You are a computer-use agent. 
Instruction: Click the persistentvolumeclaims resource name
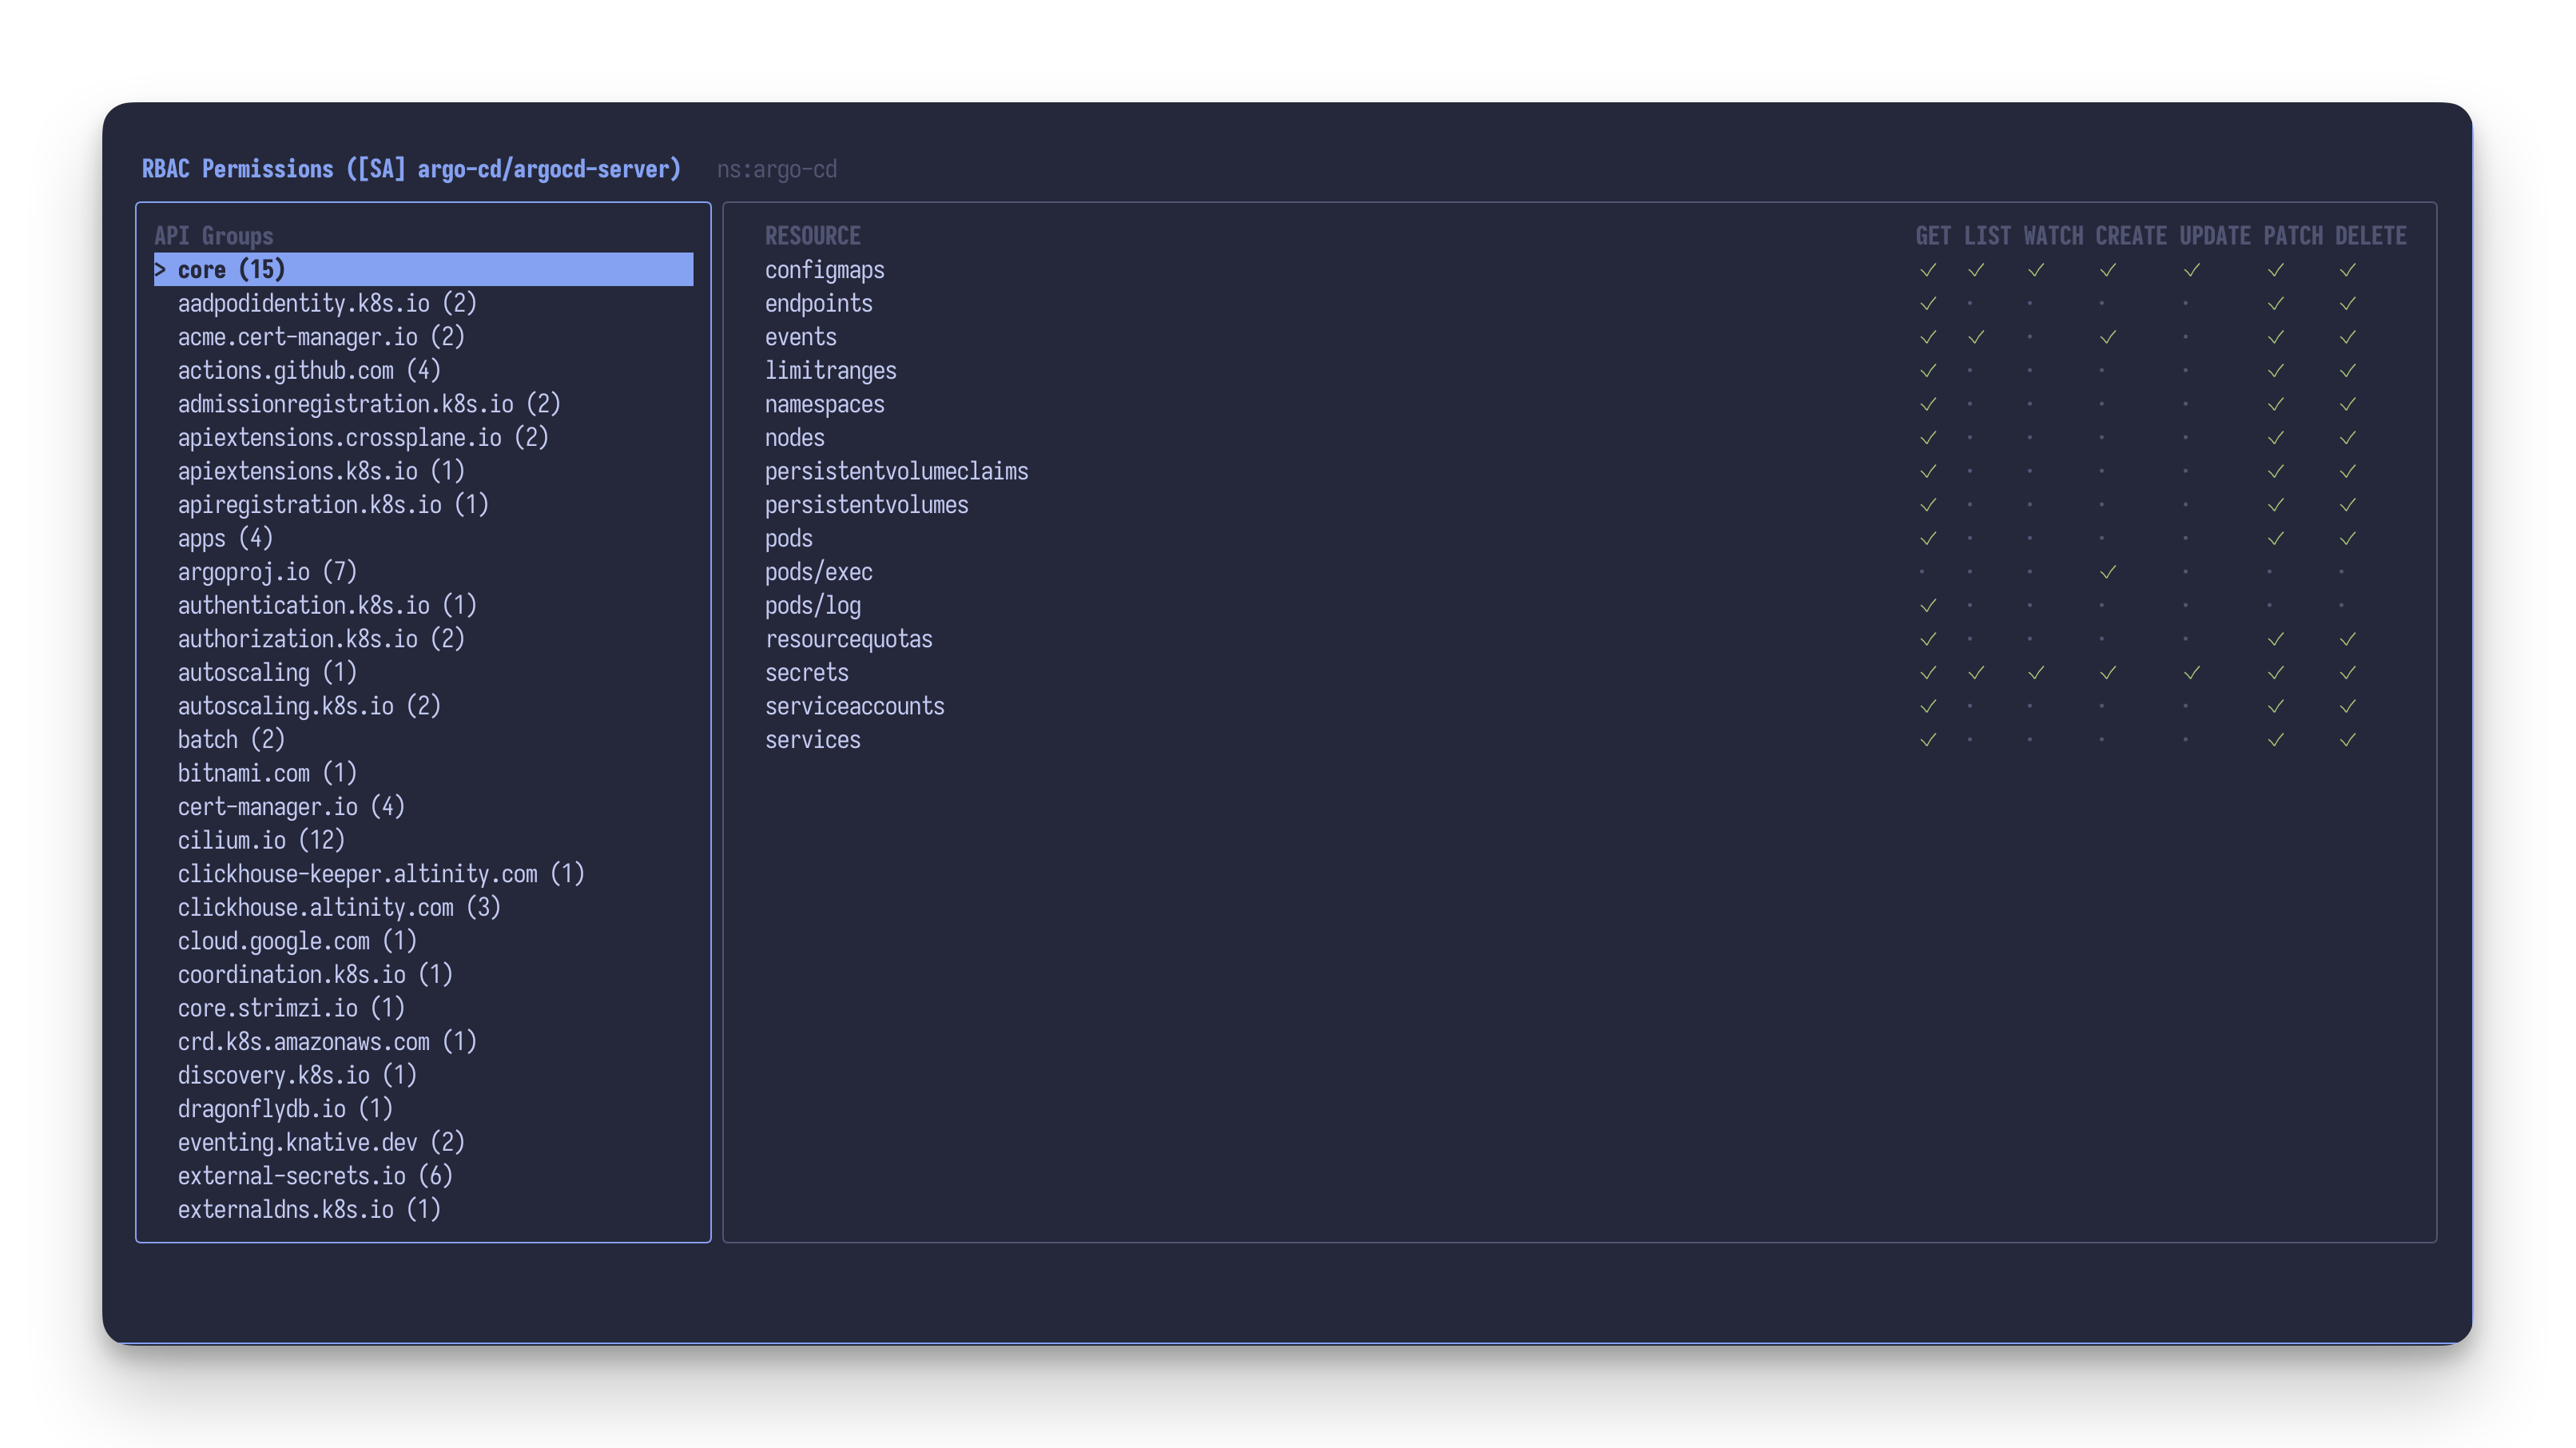coord(896,471)
